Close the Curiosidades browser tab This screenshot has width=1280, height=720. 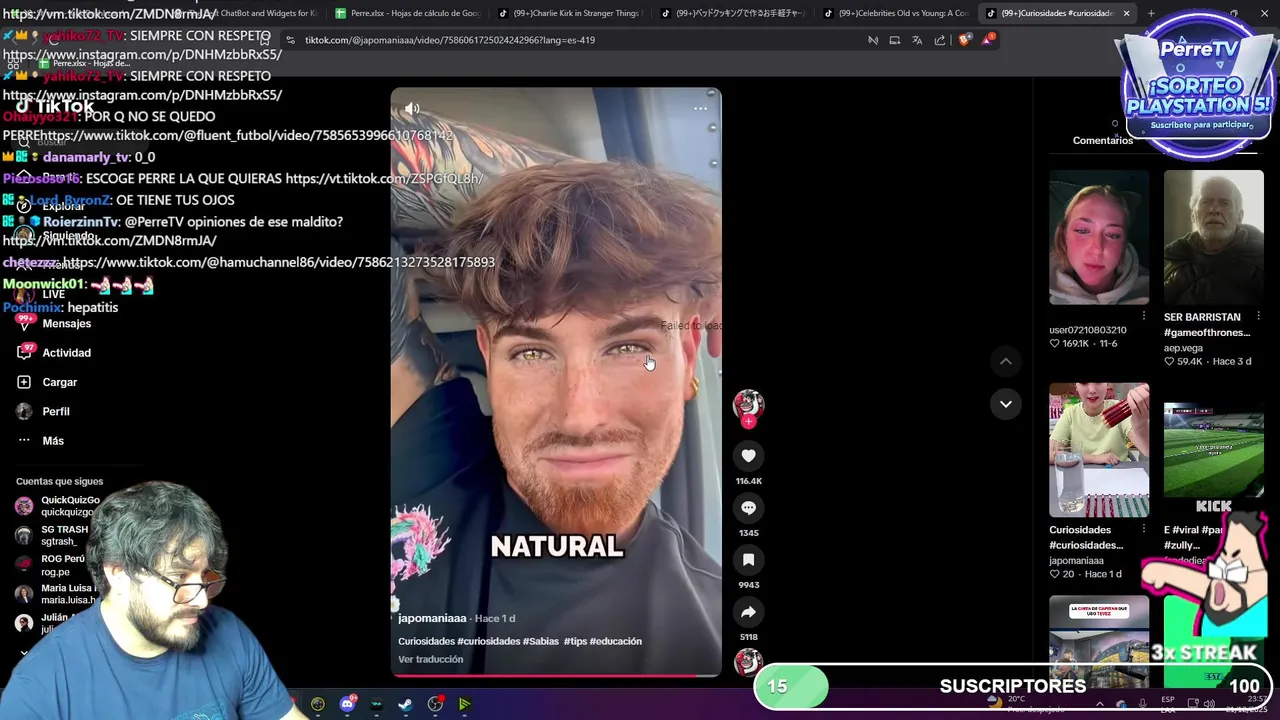1126,13
